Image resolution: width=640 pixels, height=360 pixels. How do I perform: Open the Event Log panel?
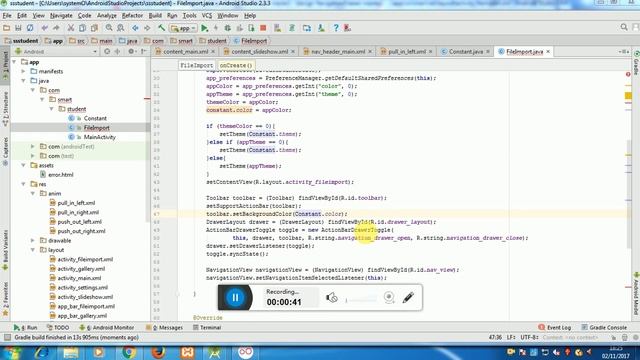(x=555, y=327)
